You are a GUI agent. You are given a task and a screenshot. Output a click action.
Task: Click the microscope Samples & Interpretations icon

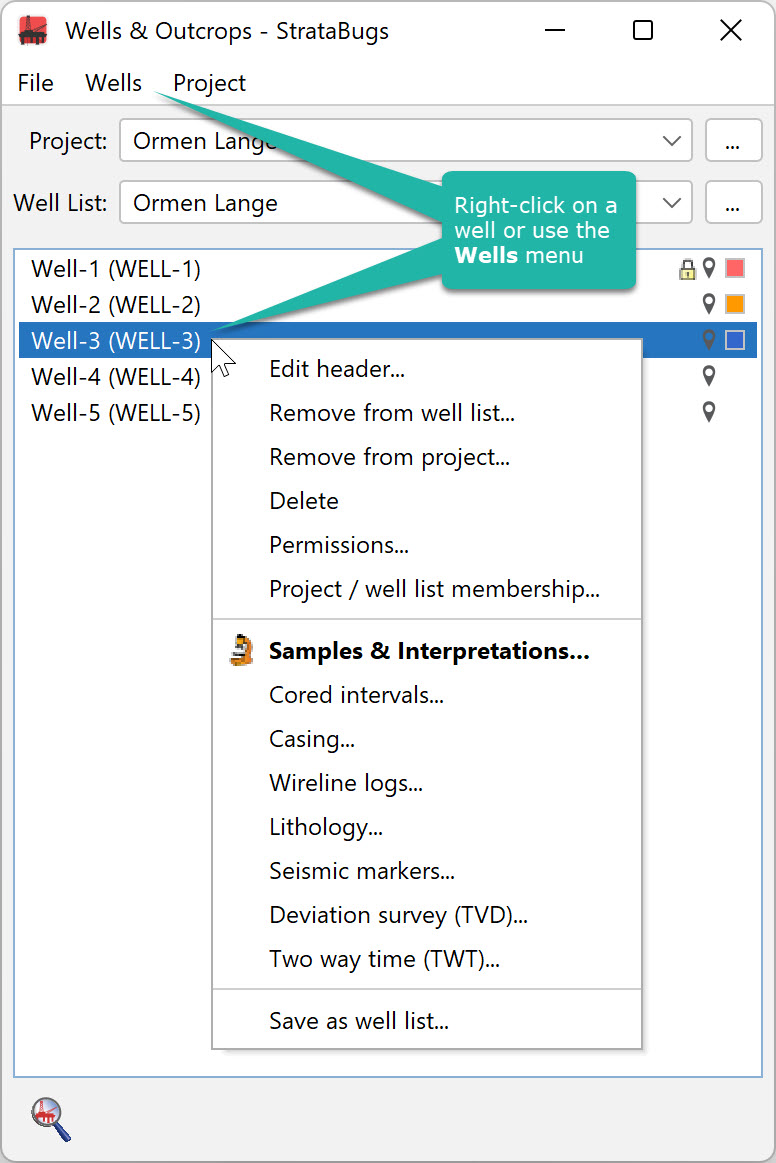pyautogui.click(x=241, y=650)
